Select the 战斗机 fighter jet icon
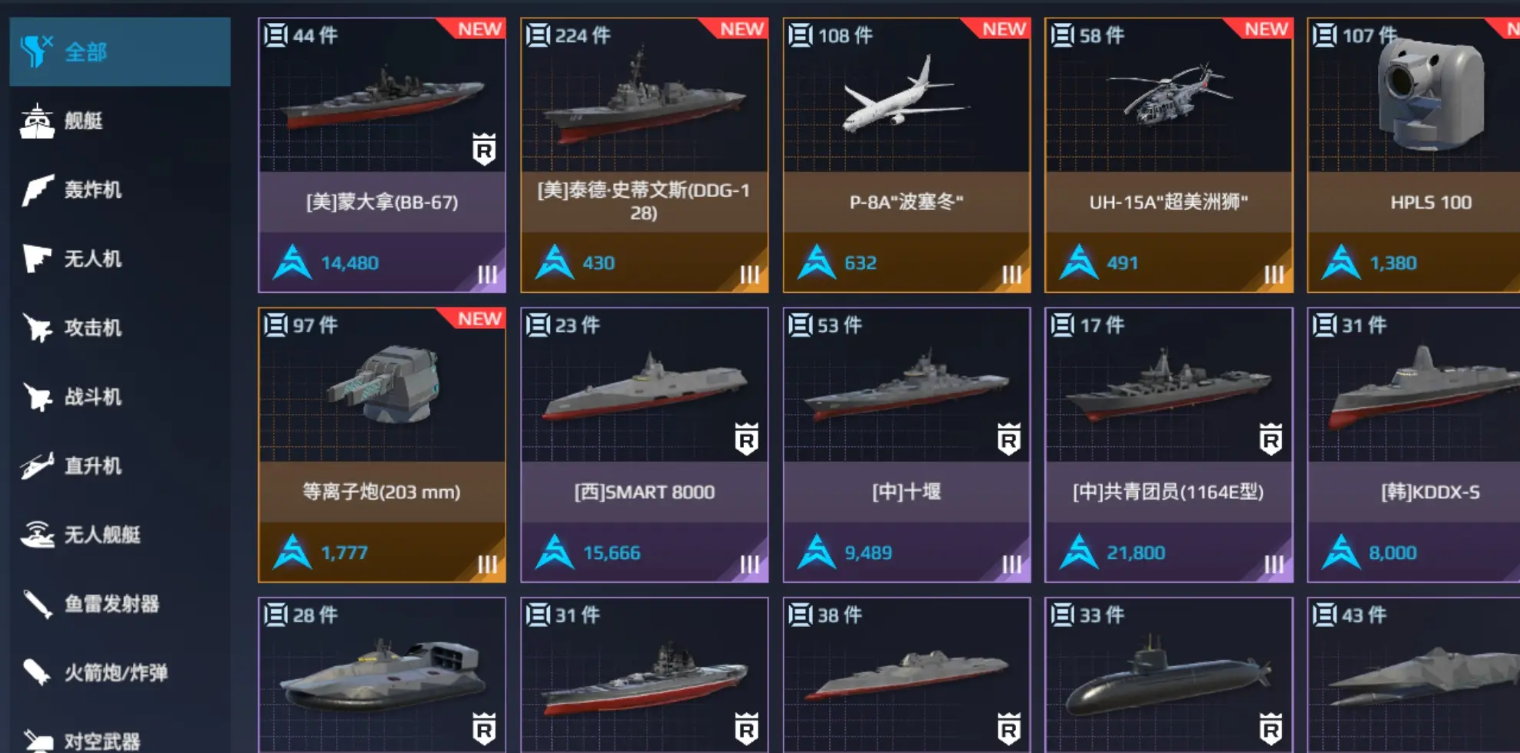This screenshot has width=1520, height=753. (x=38, y=397)
